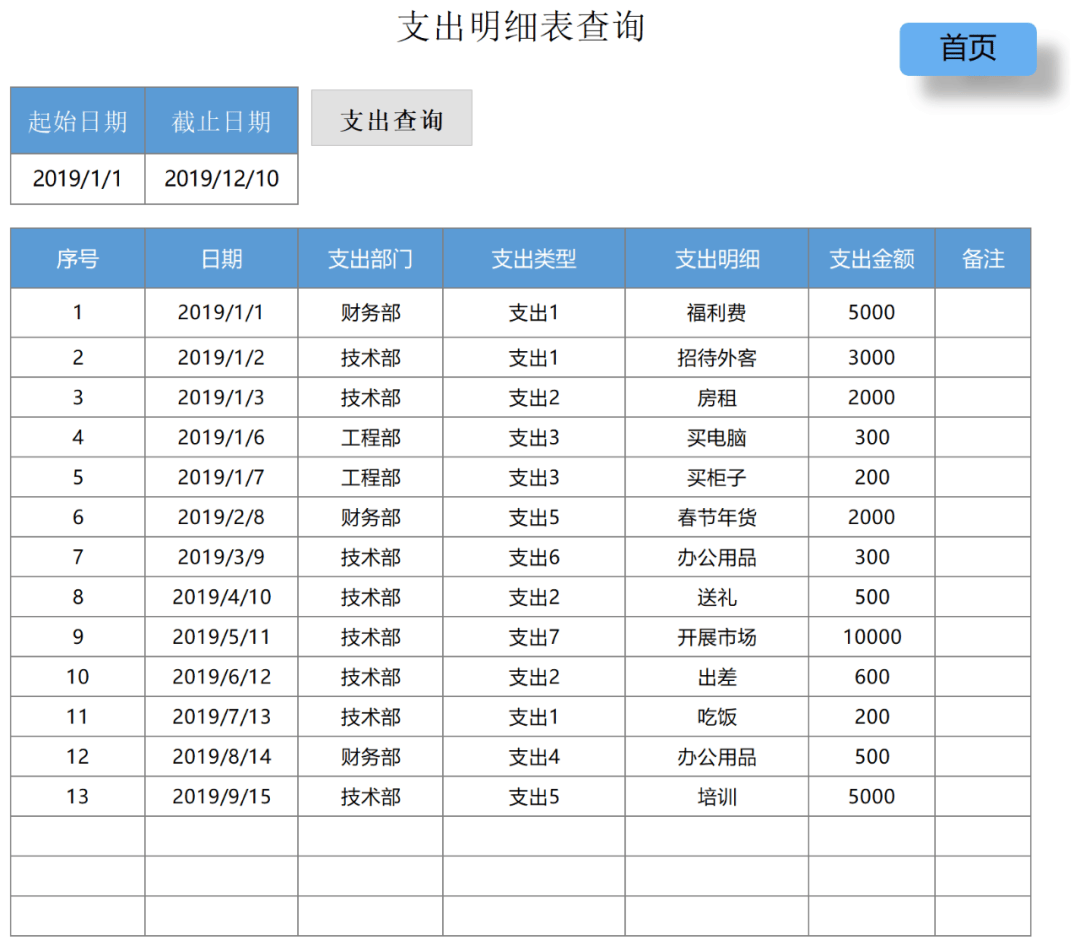
Task: Select the 日期 column header
Action: 220,258
